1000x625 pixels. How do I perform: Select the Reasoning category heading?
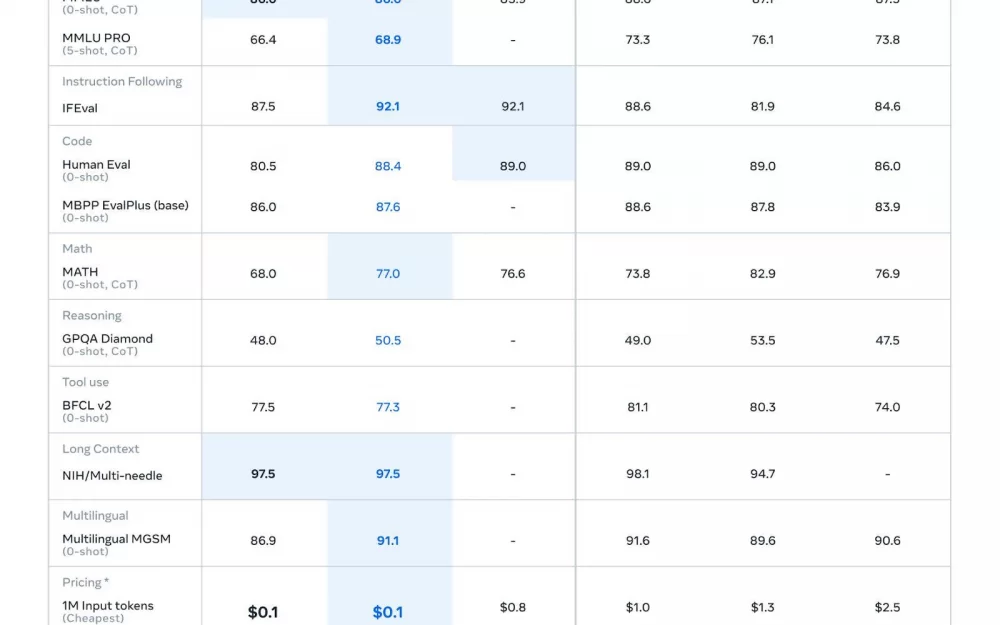tap(92, 316)
